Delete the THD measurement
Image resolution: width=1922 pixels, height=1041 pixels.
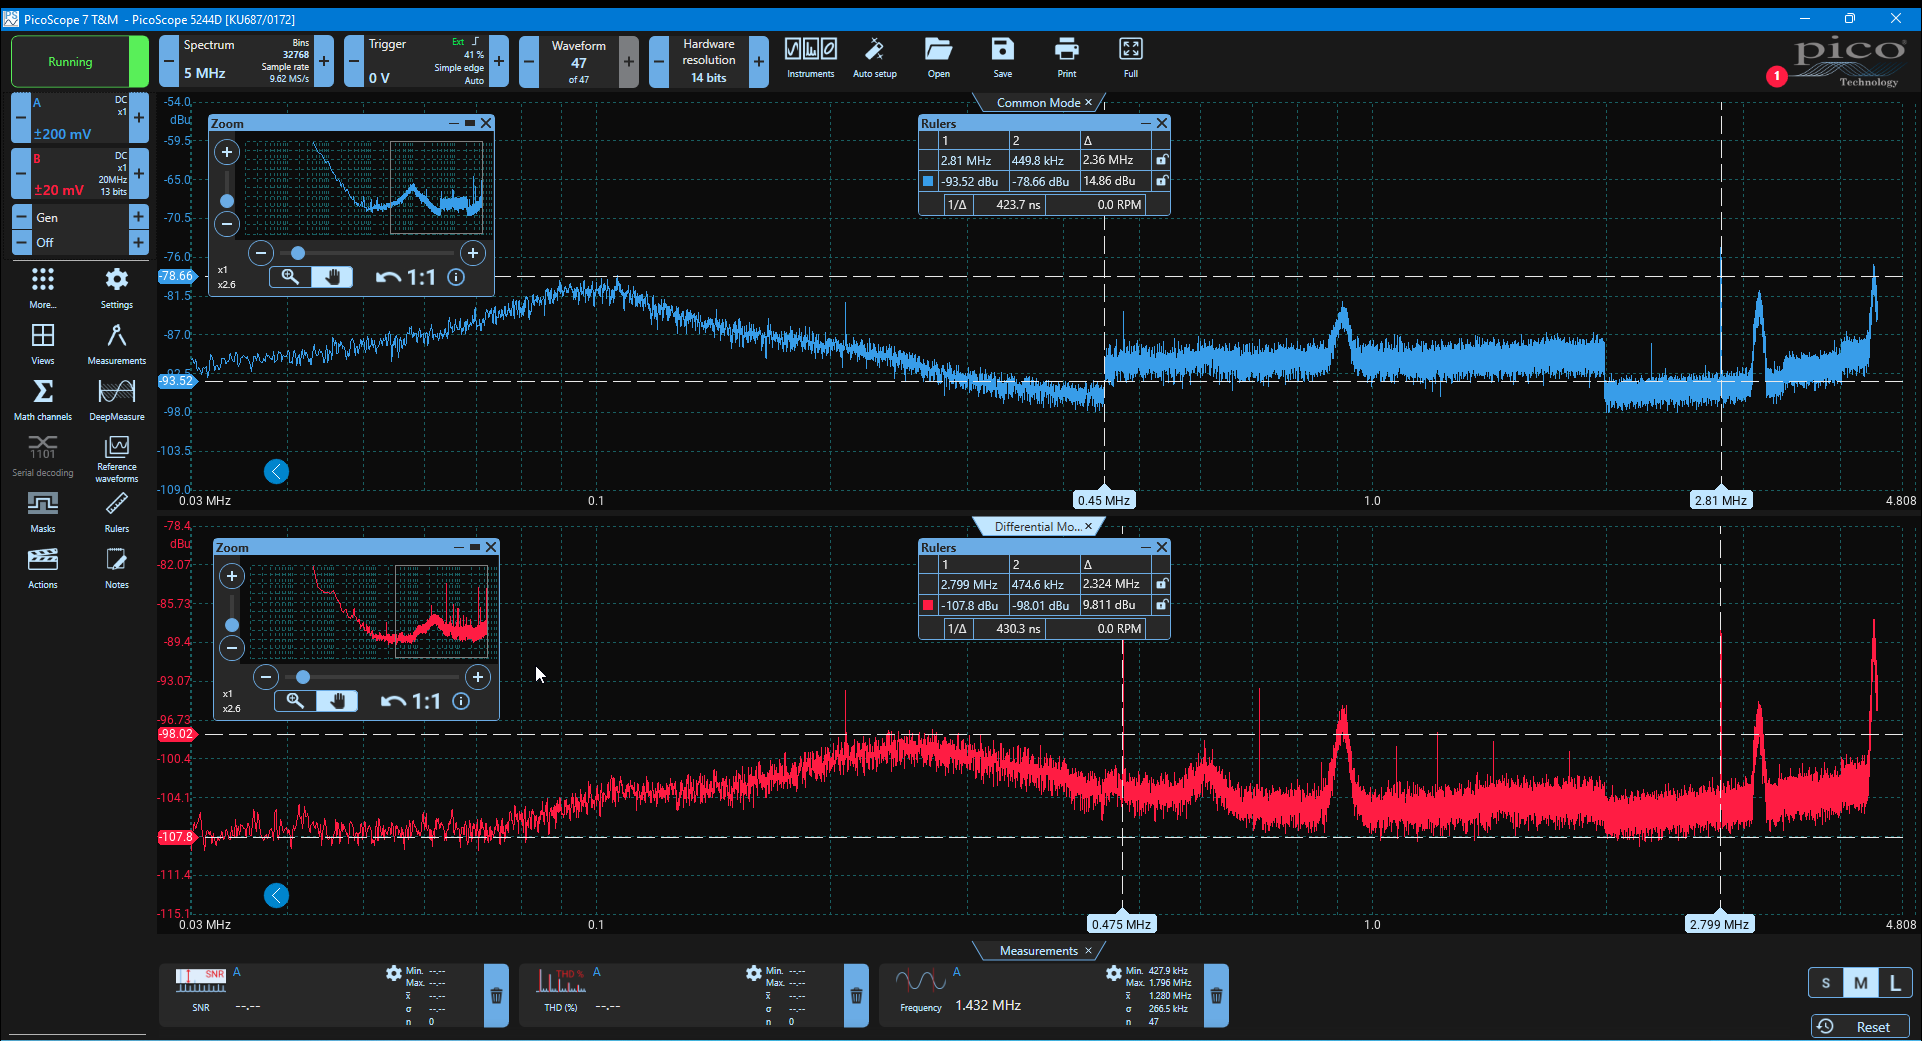pos(856,996)
